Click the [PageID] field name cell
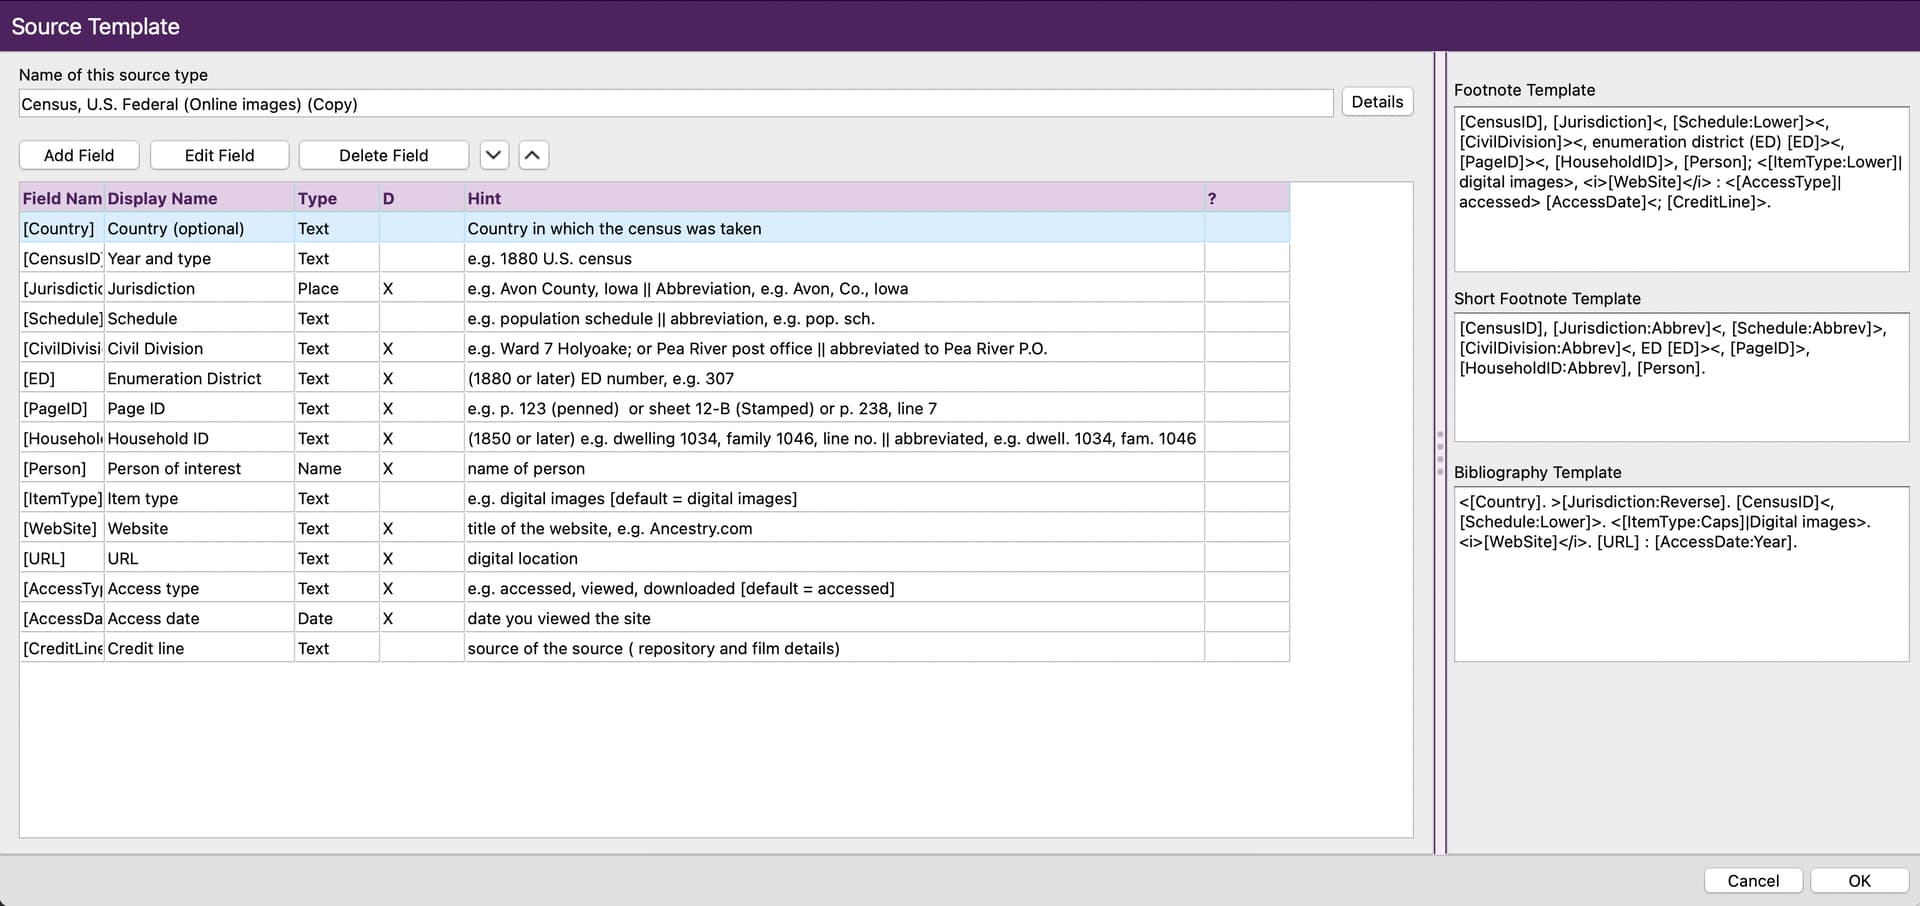 click(62, 408)
